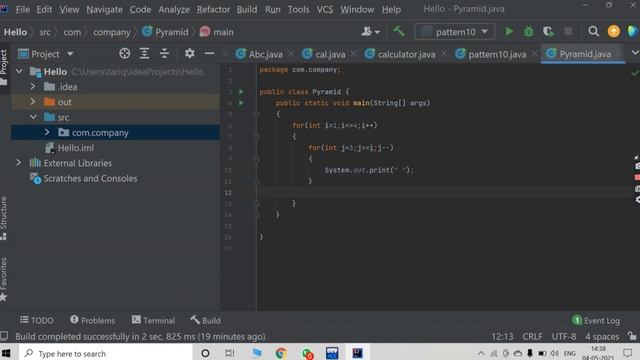This screenshot has height=360, width=640.
Task: Expand External Libraries node
Action: 19,163
